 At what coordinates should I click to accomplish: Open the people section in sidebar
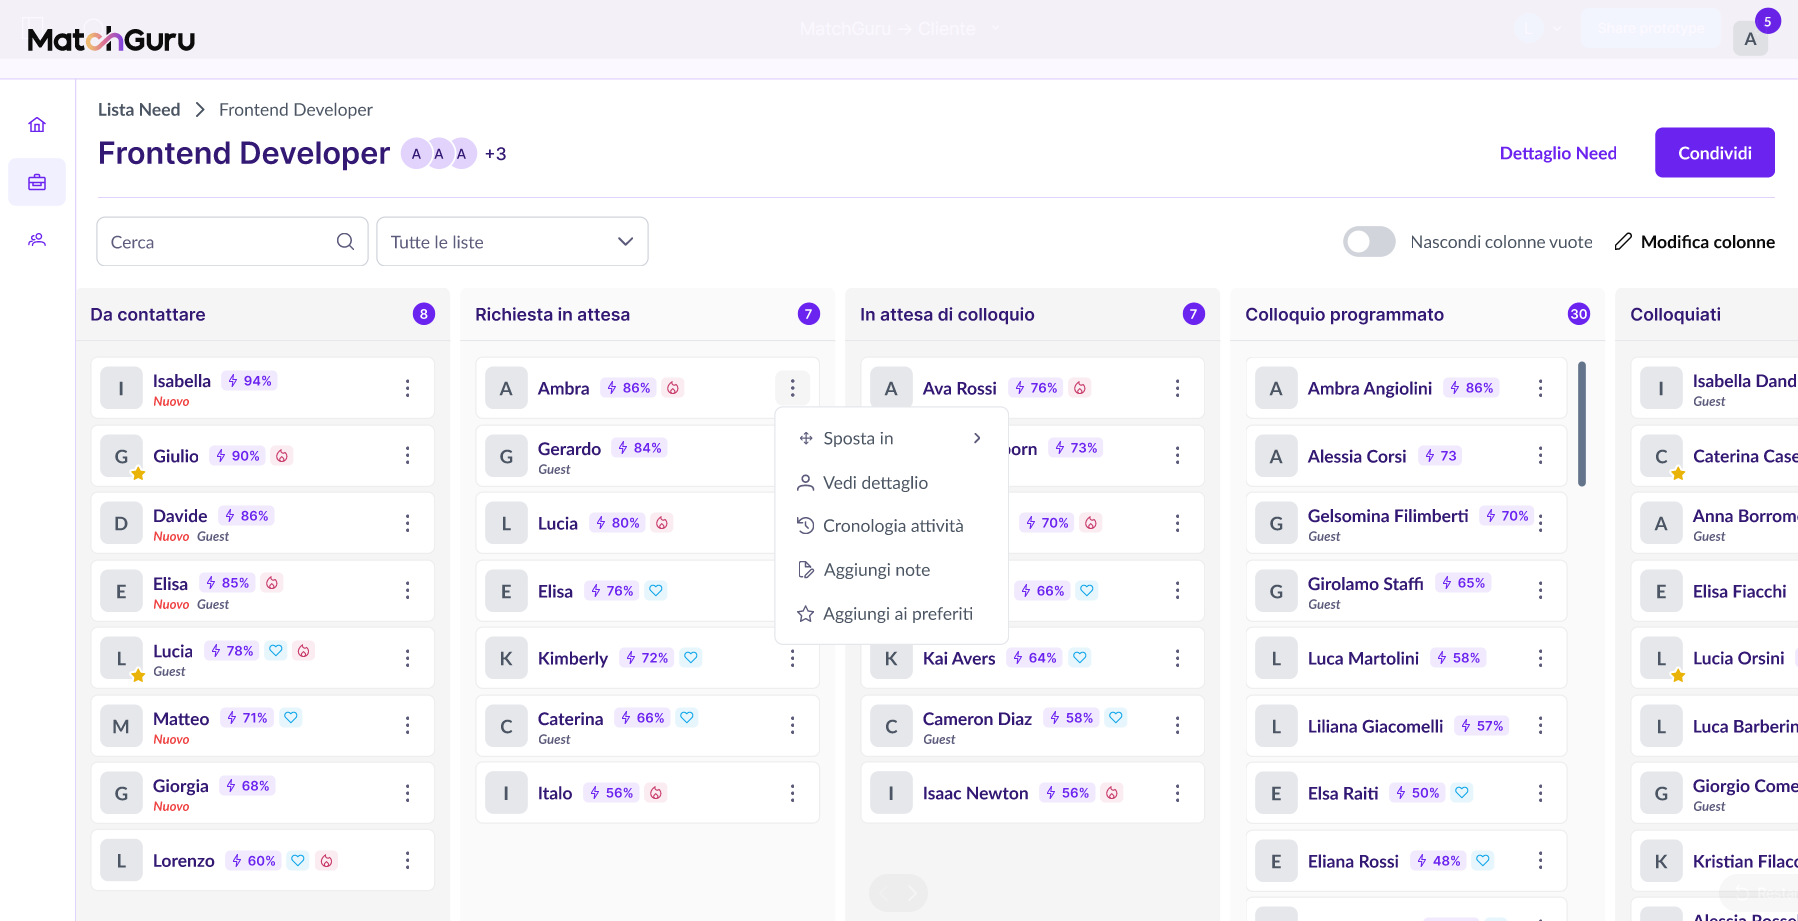[x=37, y=240]
